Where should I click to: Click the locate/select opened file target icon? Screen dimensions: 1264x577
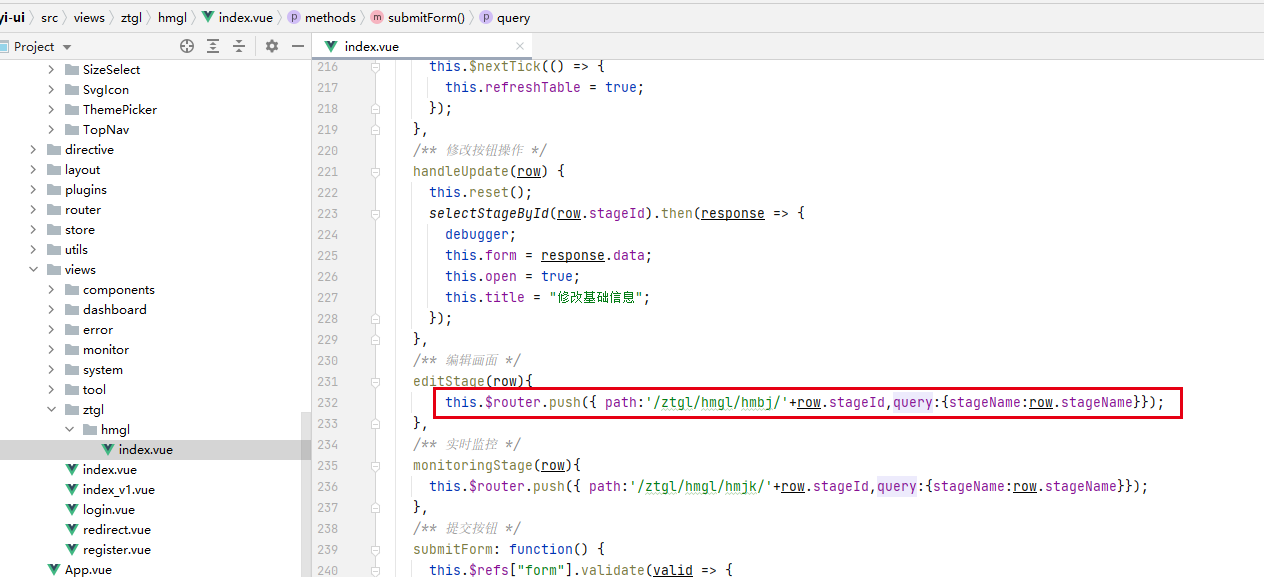click(187, 46)
